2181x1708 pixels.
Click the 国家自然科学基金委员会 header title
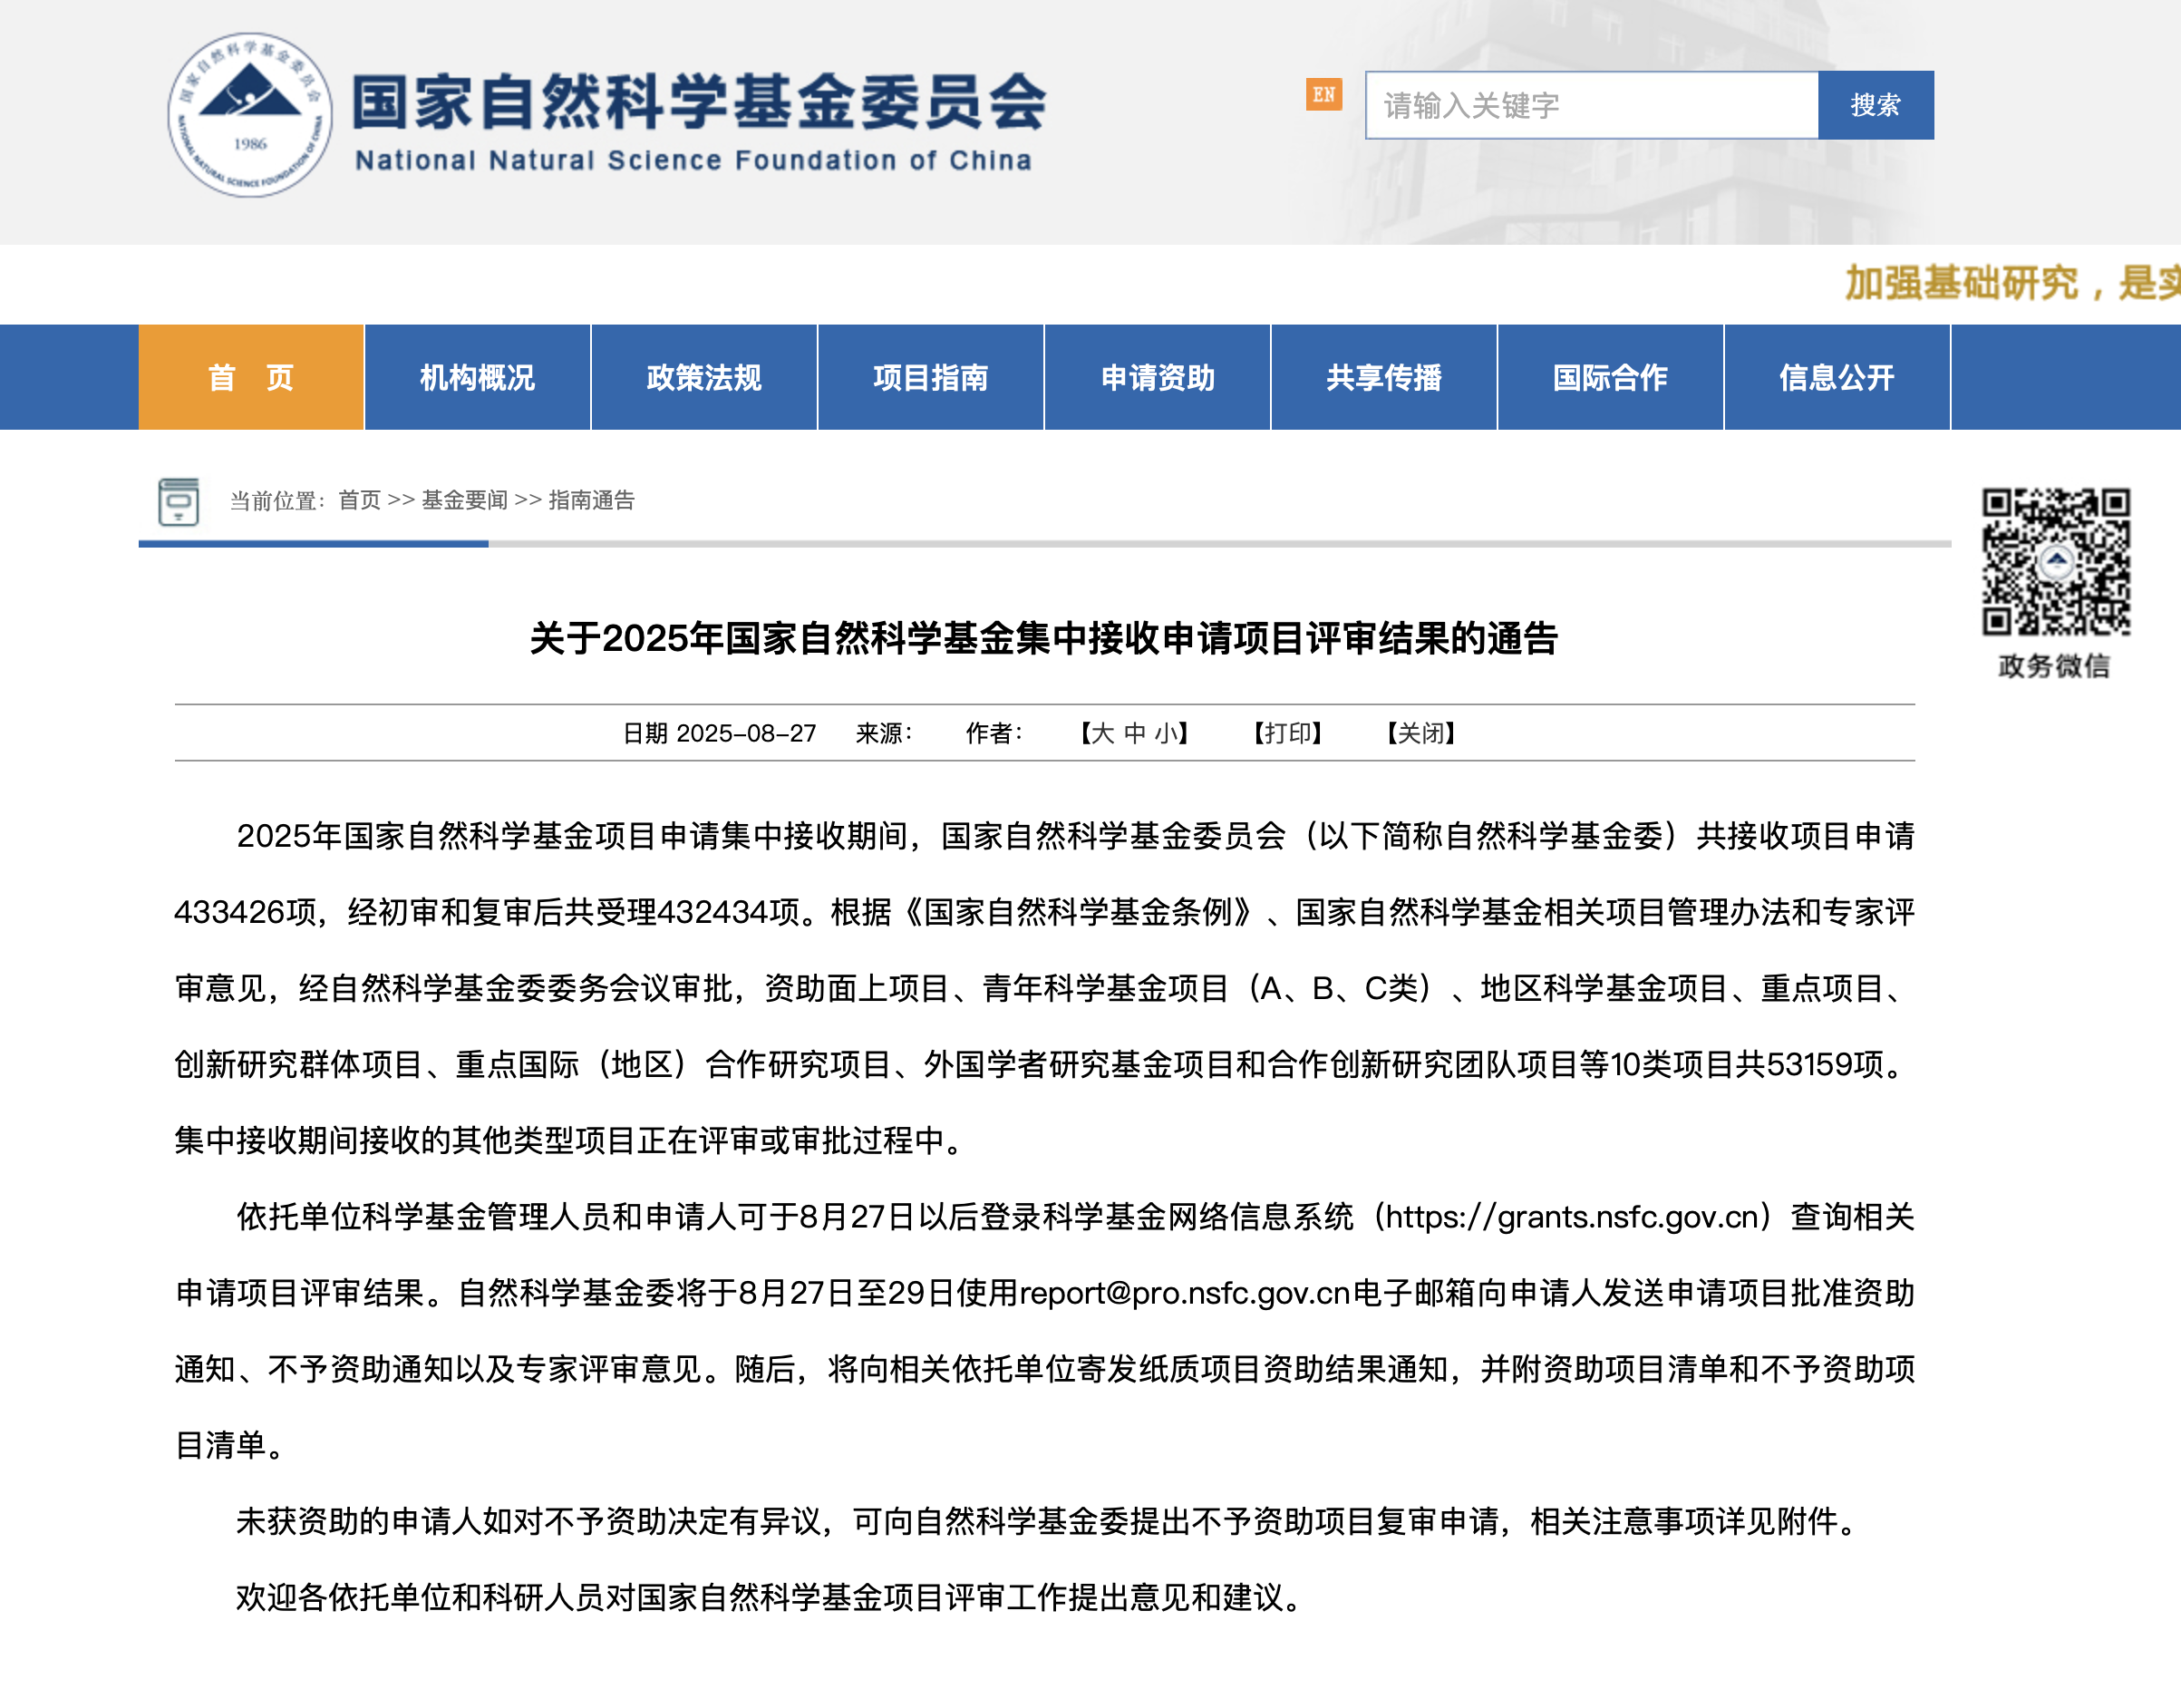click(x=699, y=101)
